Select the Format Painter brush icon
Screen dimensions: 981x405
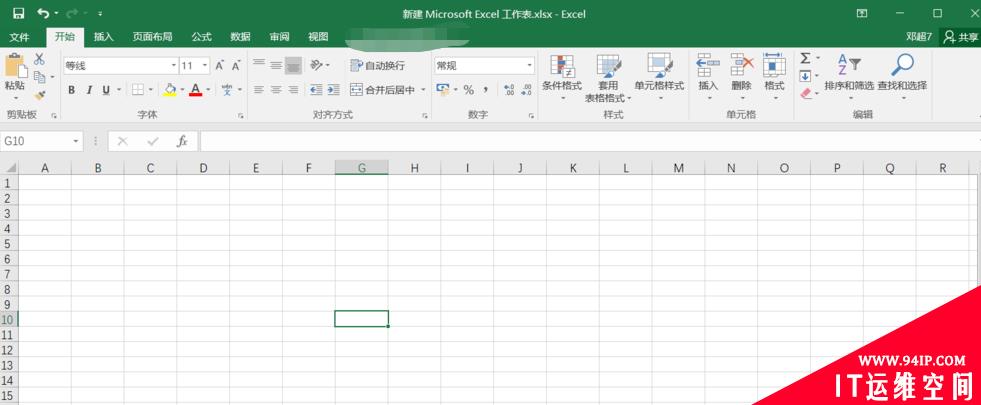coord(39,95)
